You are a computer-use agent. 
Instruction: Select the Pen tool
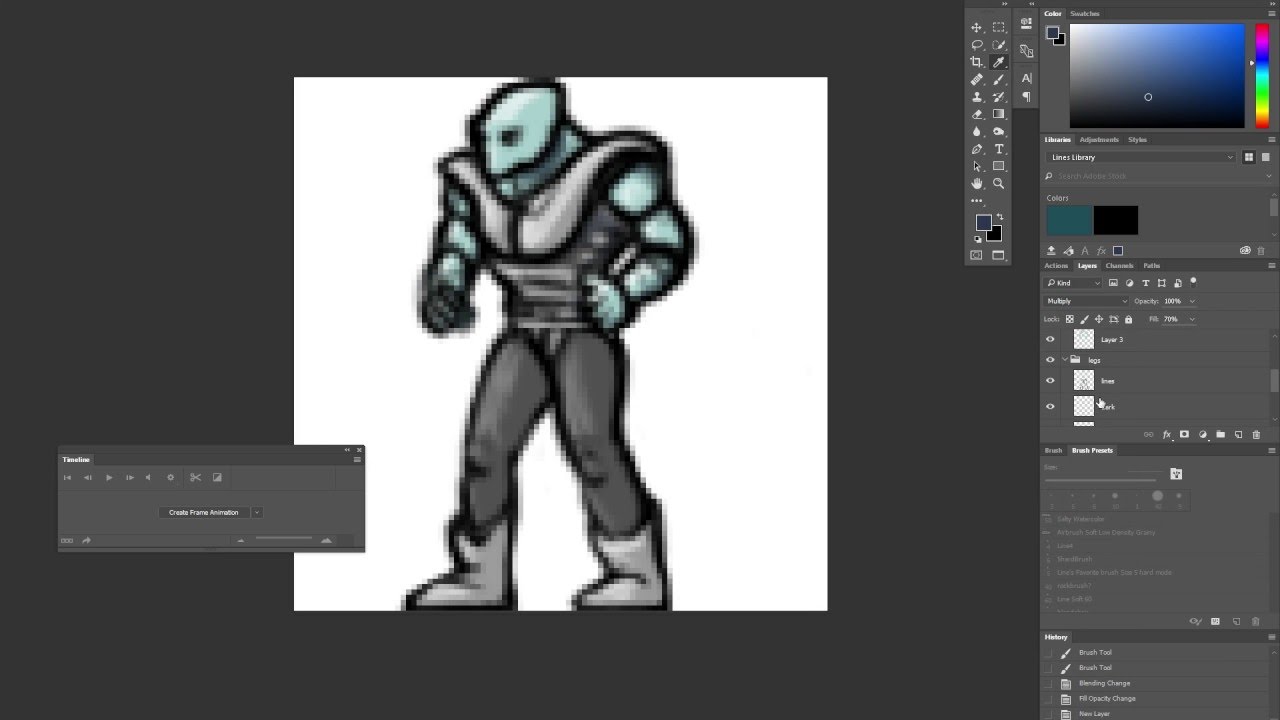976,148
